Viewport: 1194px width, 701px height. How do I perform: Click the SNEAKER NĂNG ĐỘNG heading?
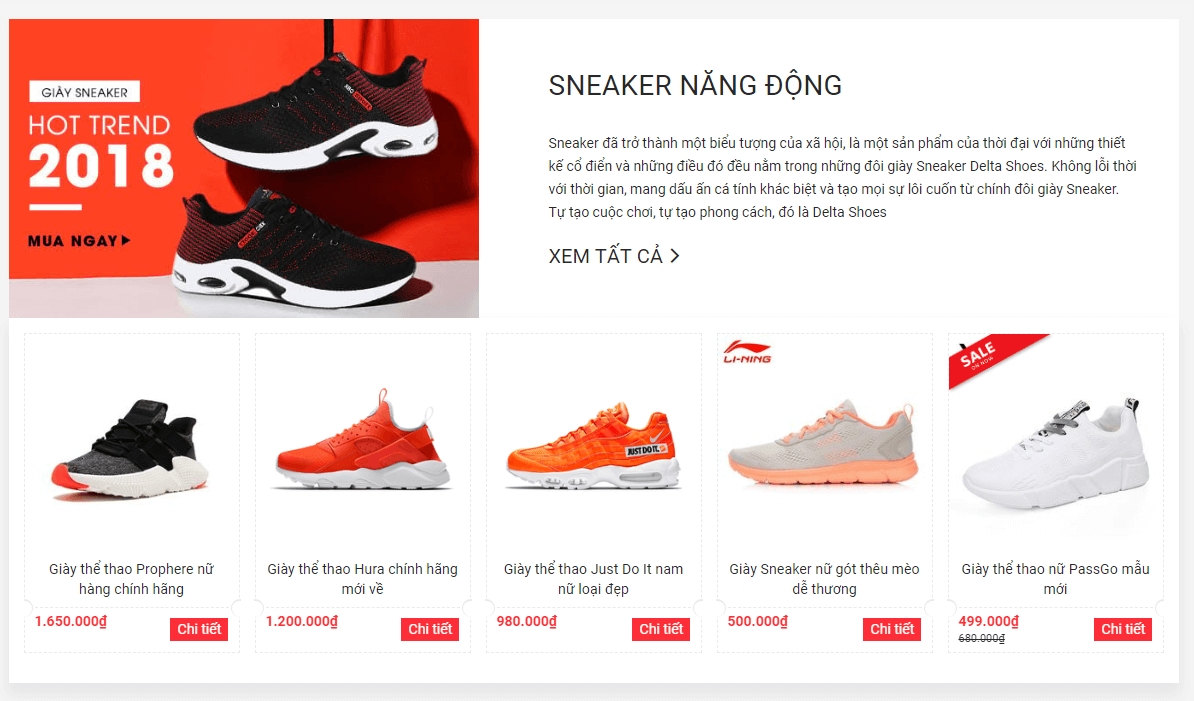tap(695, 85)
